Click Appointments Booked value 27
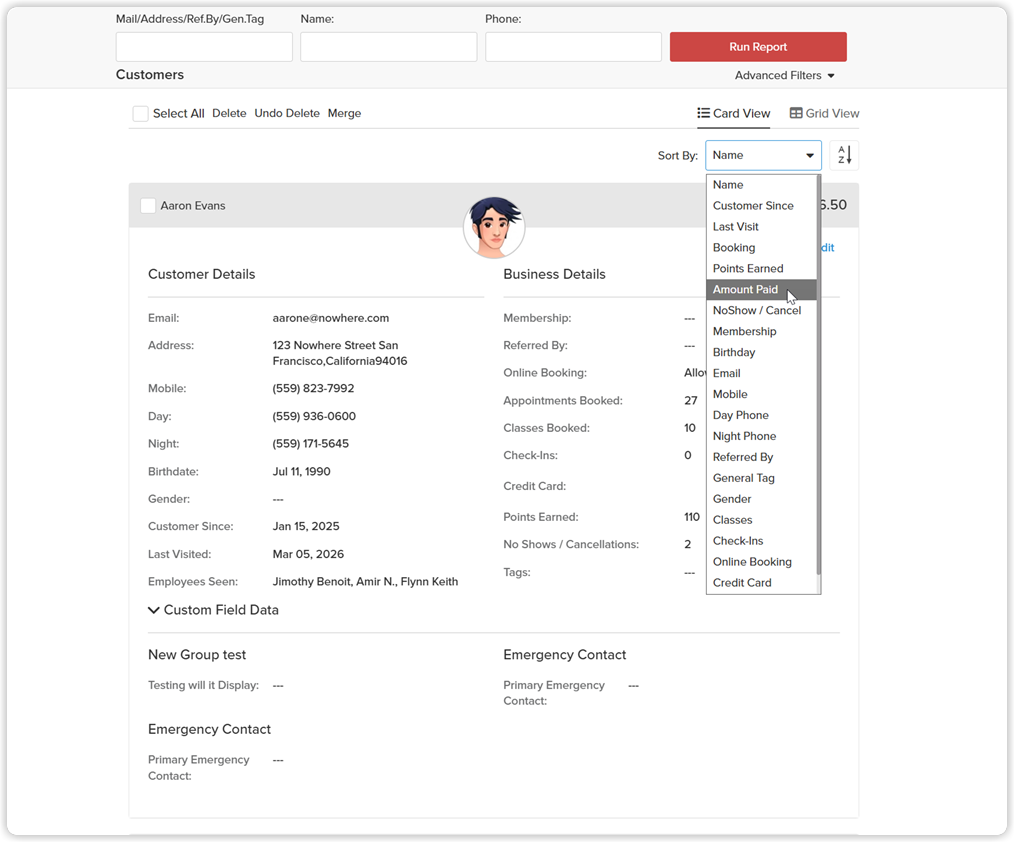Screen dimensions: 1015x843 [x=691, y=401]
